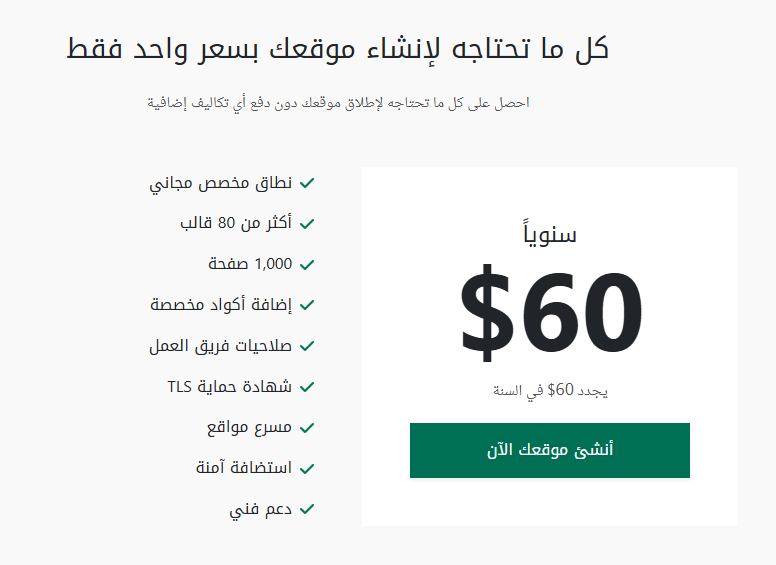Click the main heading كل ما تحتاجه لإنشاء موقعك

[x=339, y=48]
